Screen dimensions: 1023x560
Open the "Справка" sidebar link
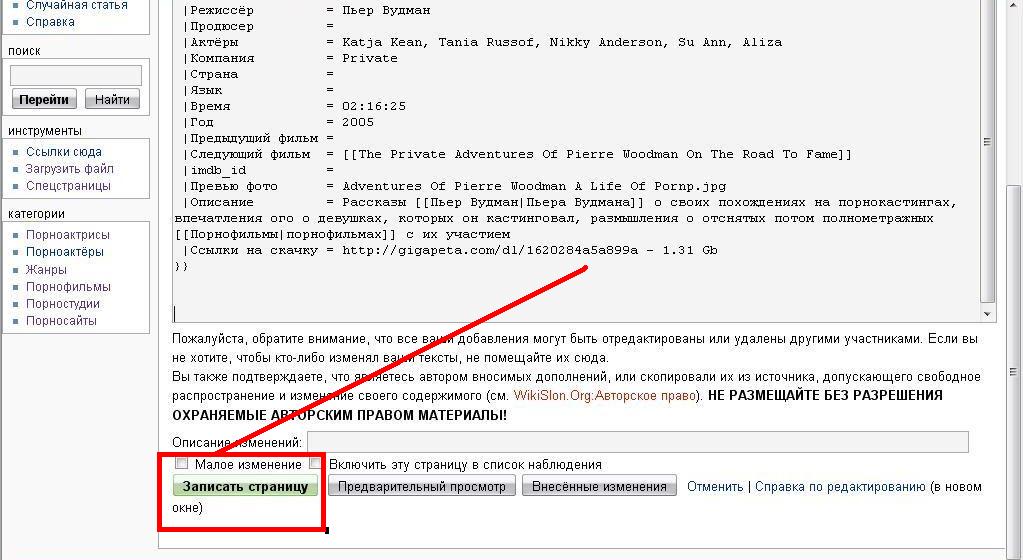(50, 22)
